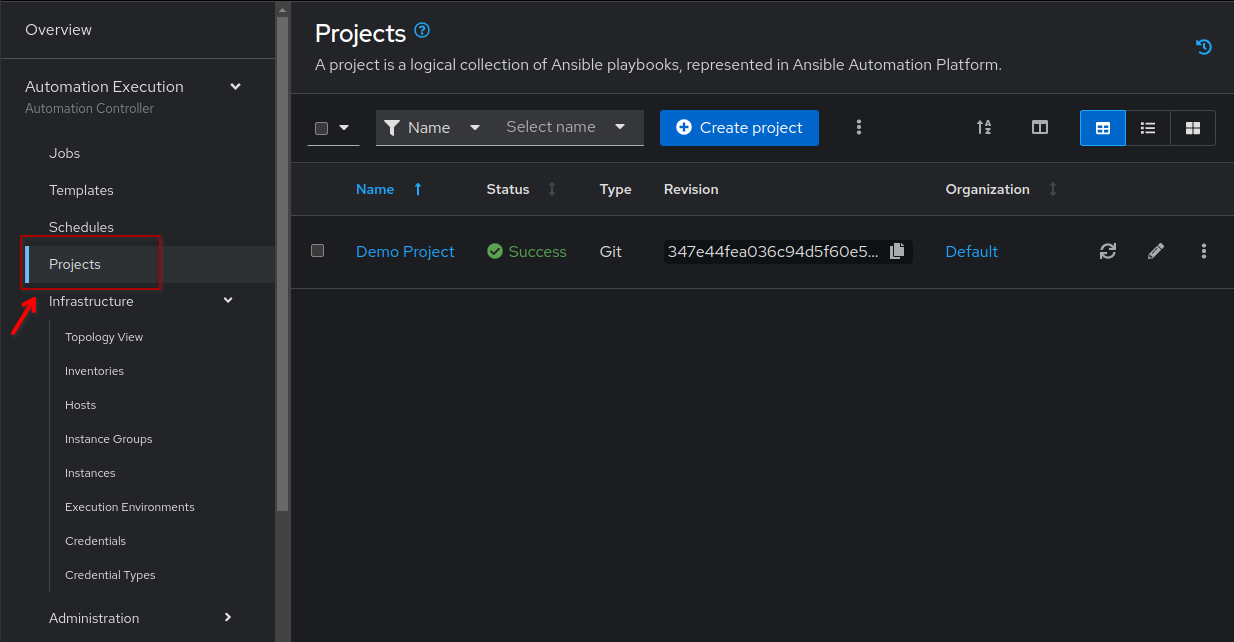This screenshot has height=642, width=1234.
Task: Collapse the Automation Execution section
Action: tap(236, 87)
